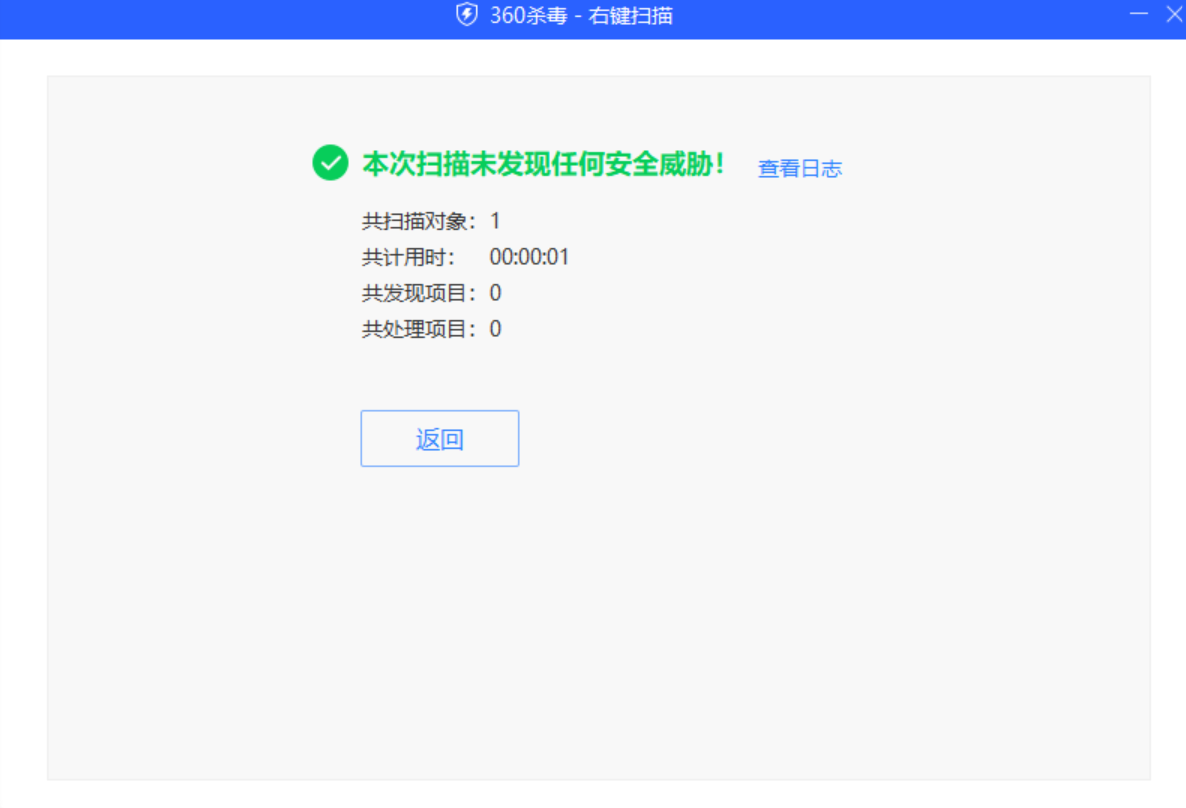Click the 共计用时 label
The image size is (1186, 808).
pos(408,257)
